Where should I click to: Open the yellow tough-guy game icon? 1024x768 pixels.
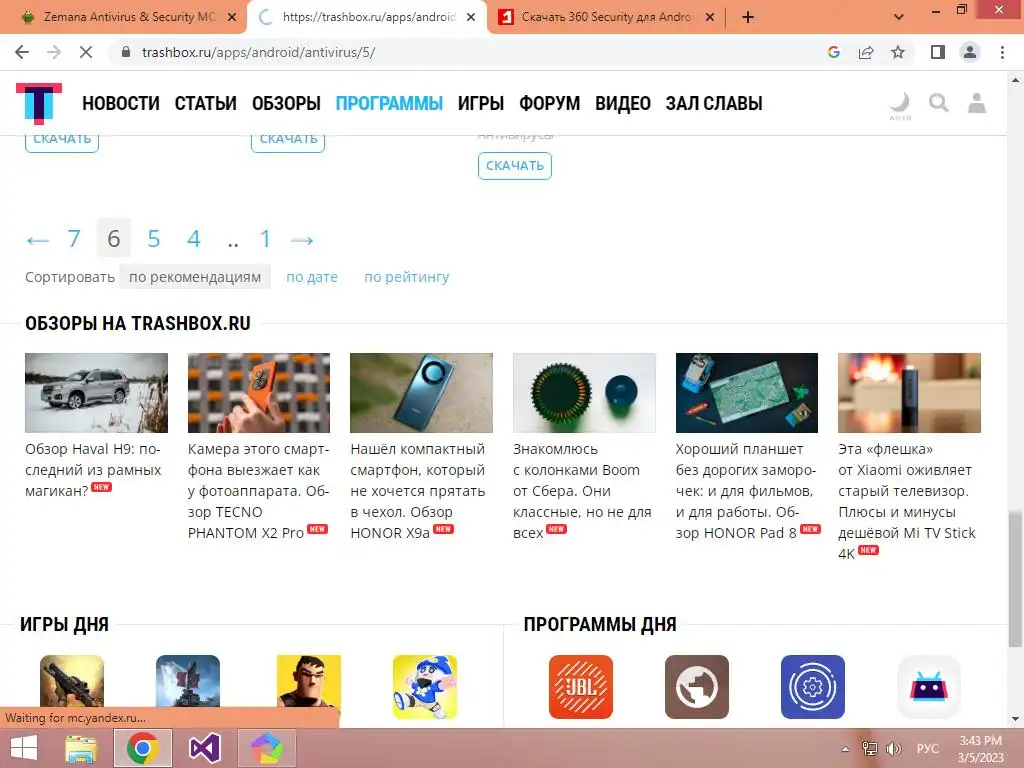pos(308,680)
